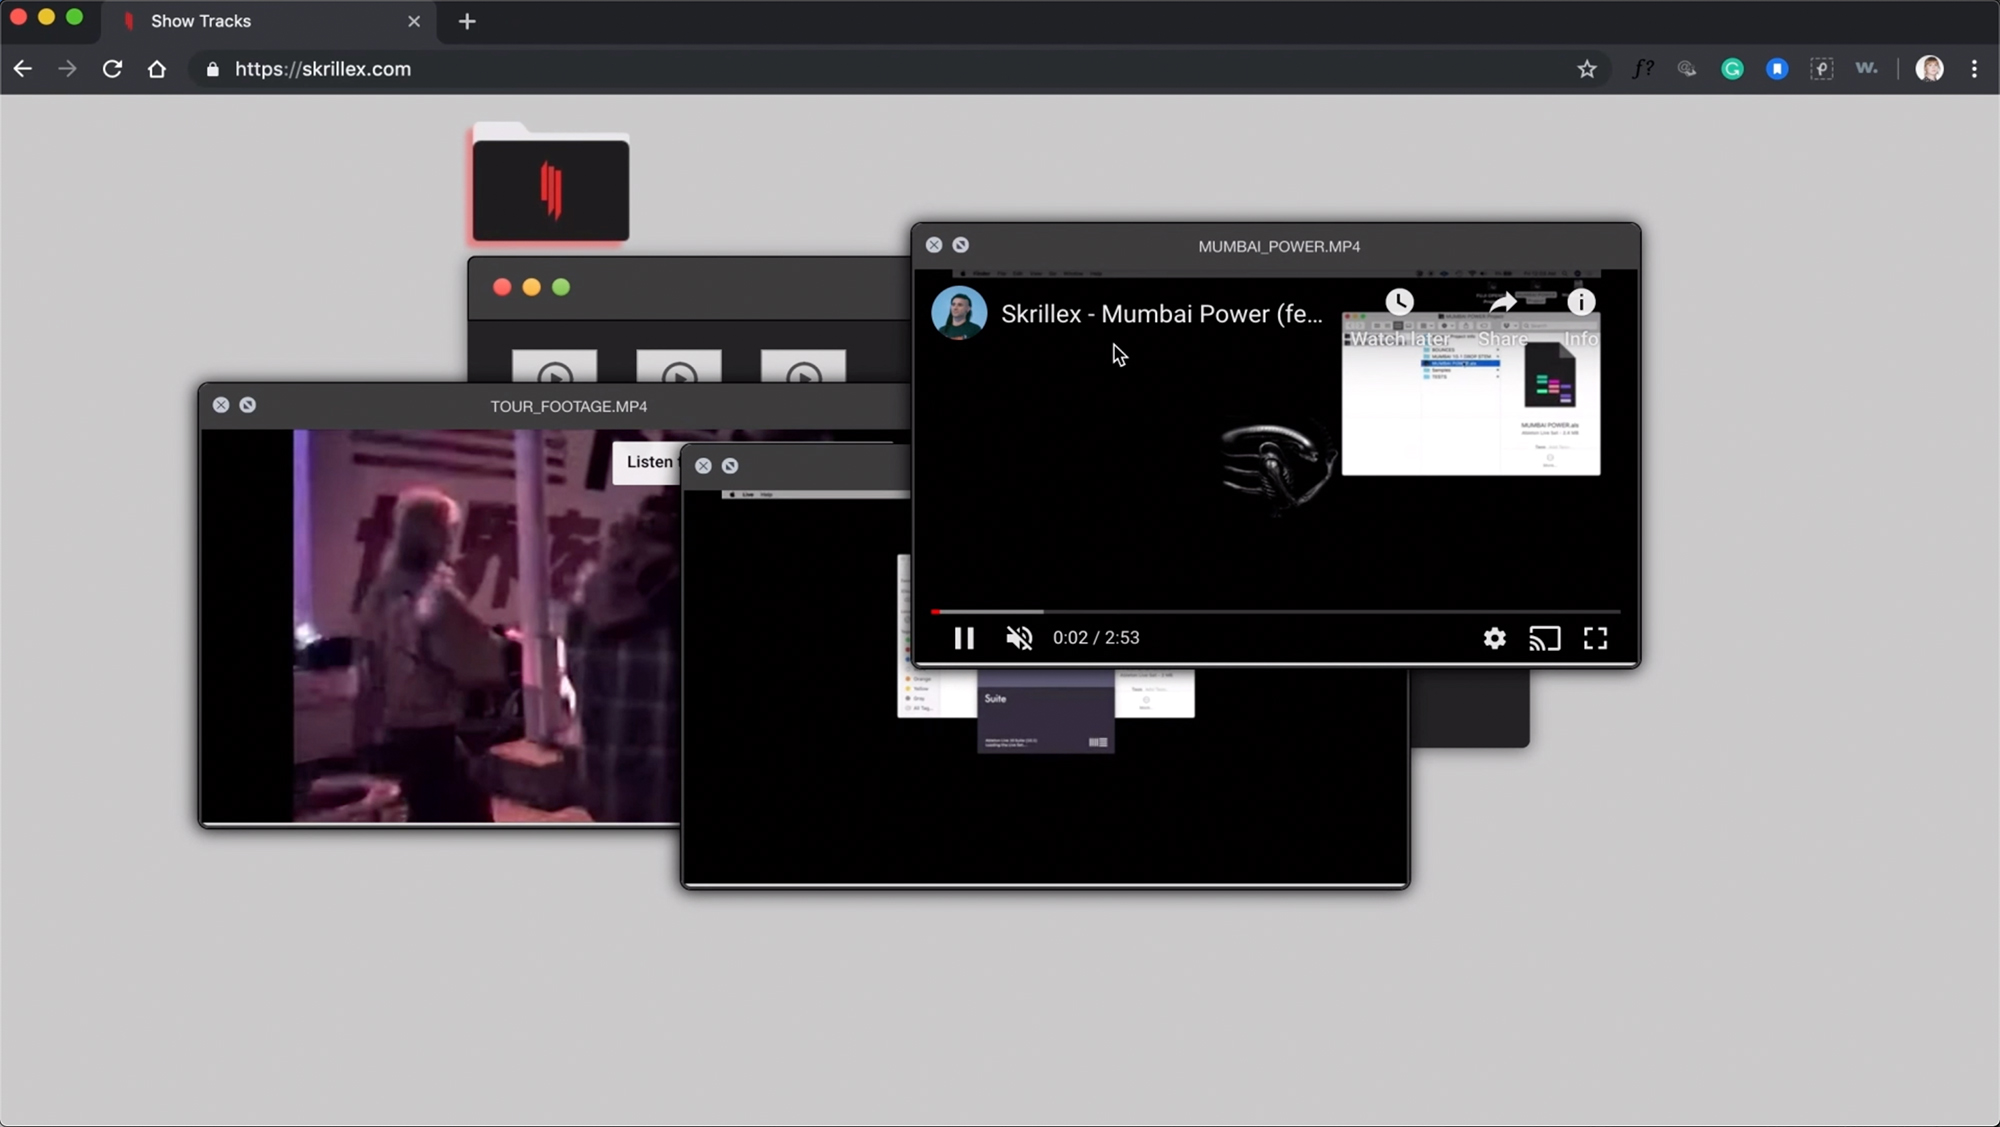Unmute the Mumbai Power video audio
The width and height of the screenshot is (2000, 1127).
[x=1019, y=638]
